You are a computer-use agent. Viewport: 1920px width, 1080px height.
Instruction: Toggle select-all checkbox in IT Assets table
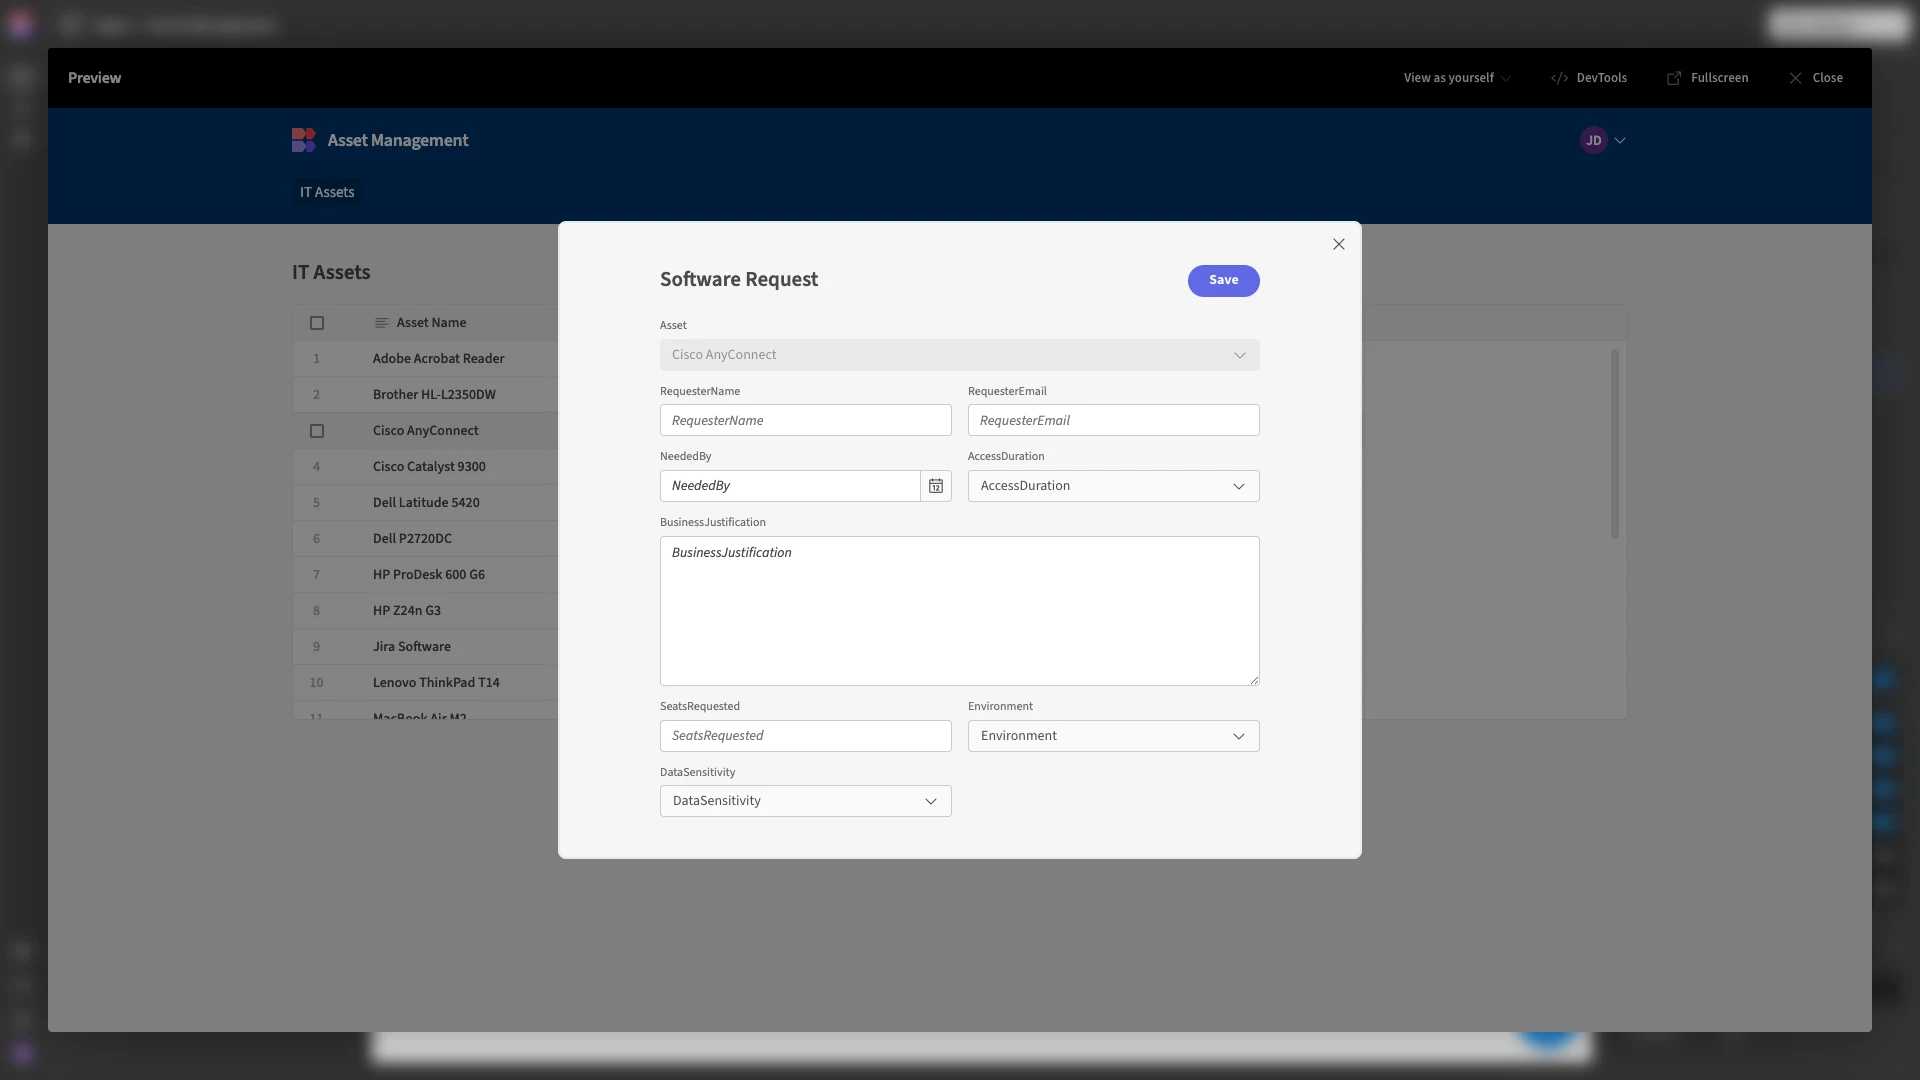point(317,323)
